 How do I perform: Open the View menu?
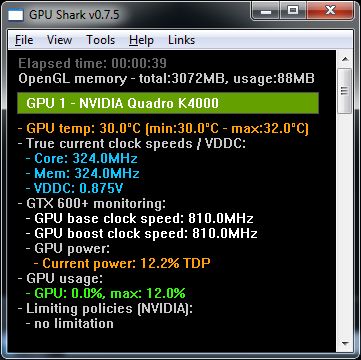click(x=59, y=40)
